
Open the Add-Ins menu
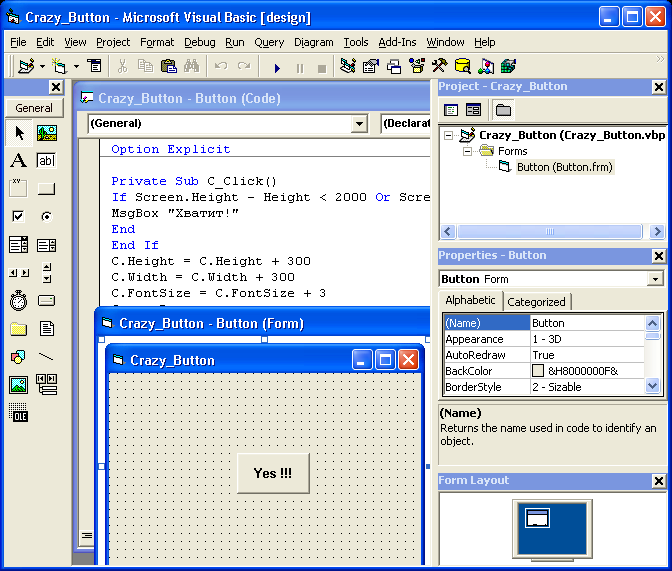(x=397, y=42)
